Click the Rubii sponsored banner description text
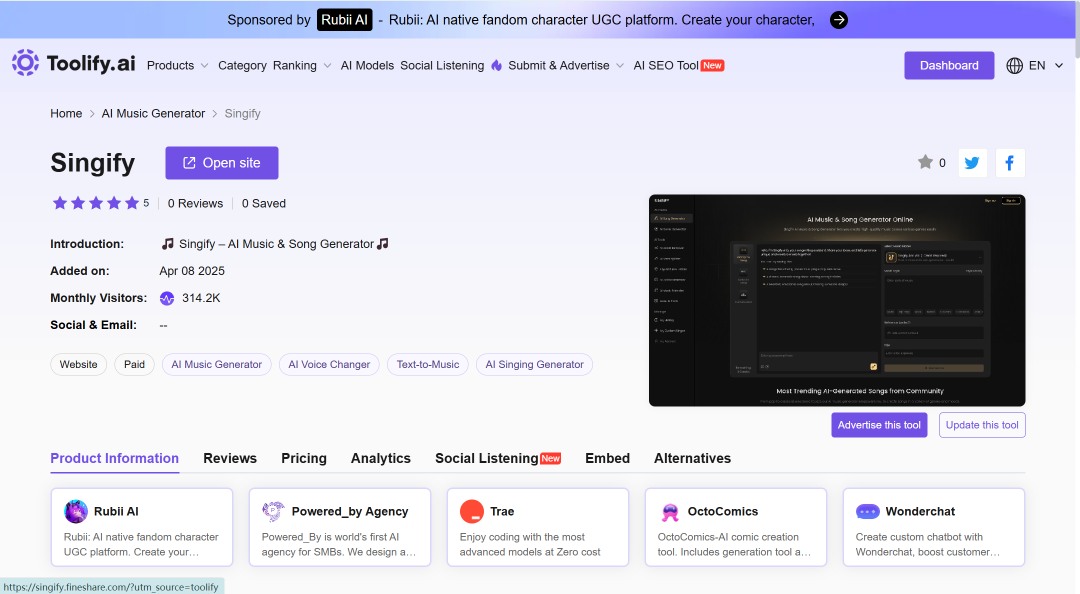 click(601, 20)
